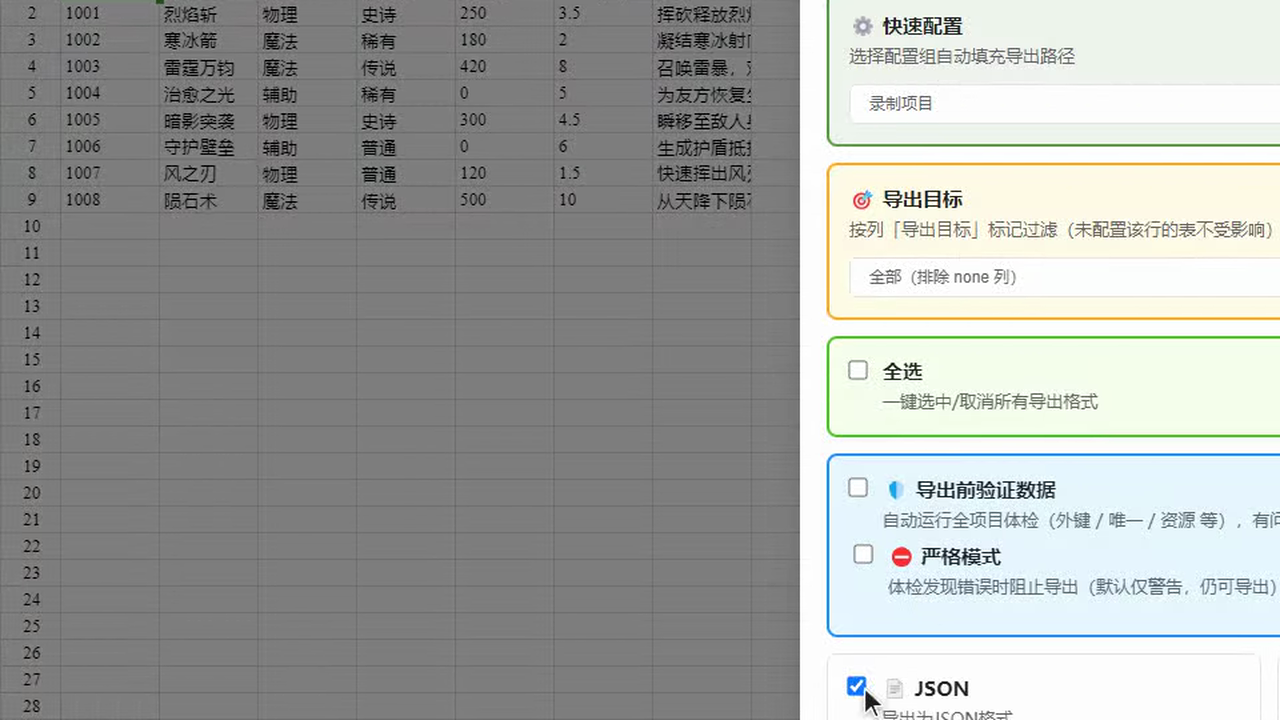Screen dimensions: 1280x720
Task: Enable the 全选 checkbox
Action: click(858, 370)
